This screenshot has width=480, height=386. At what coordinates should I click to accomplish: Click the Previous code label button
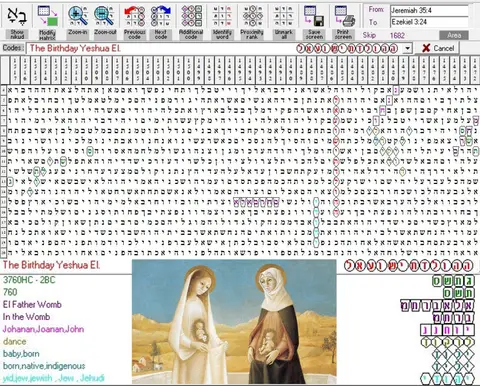coord(135,35)
